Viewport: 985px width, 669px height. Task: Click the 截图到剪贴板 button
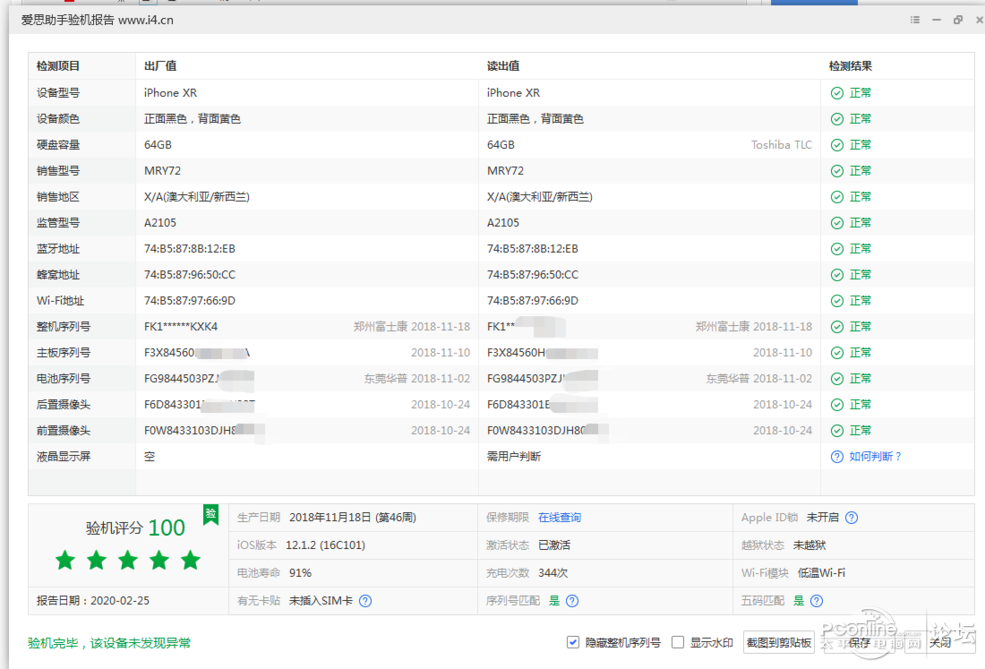coord(778,643)
